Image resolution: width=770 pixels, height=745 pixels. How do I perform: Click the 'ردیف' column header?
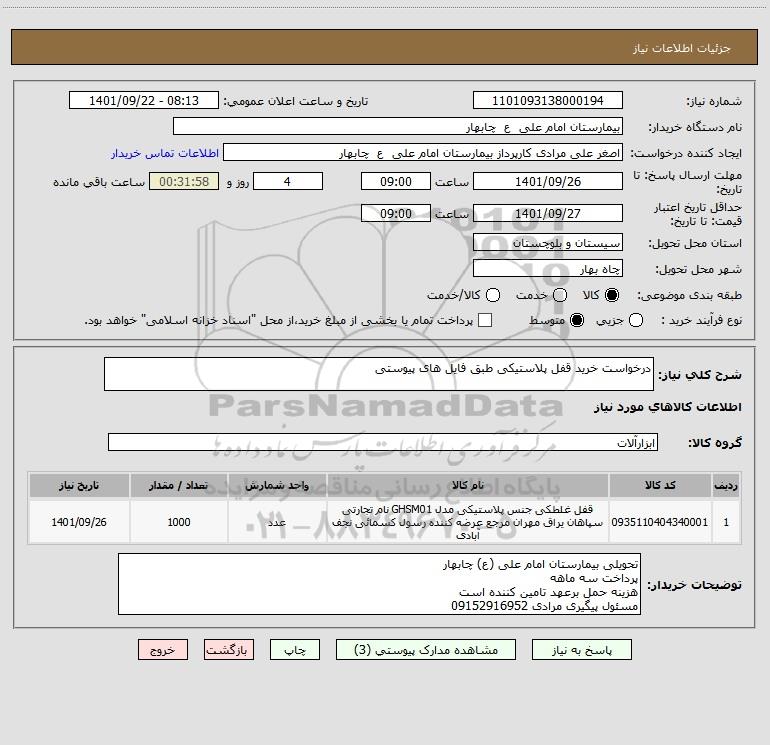click(726, 485)
